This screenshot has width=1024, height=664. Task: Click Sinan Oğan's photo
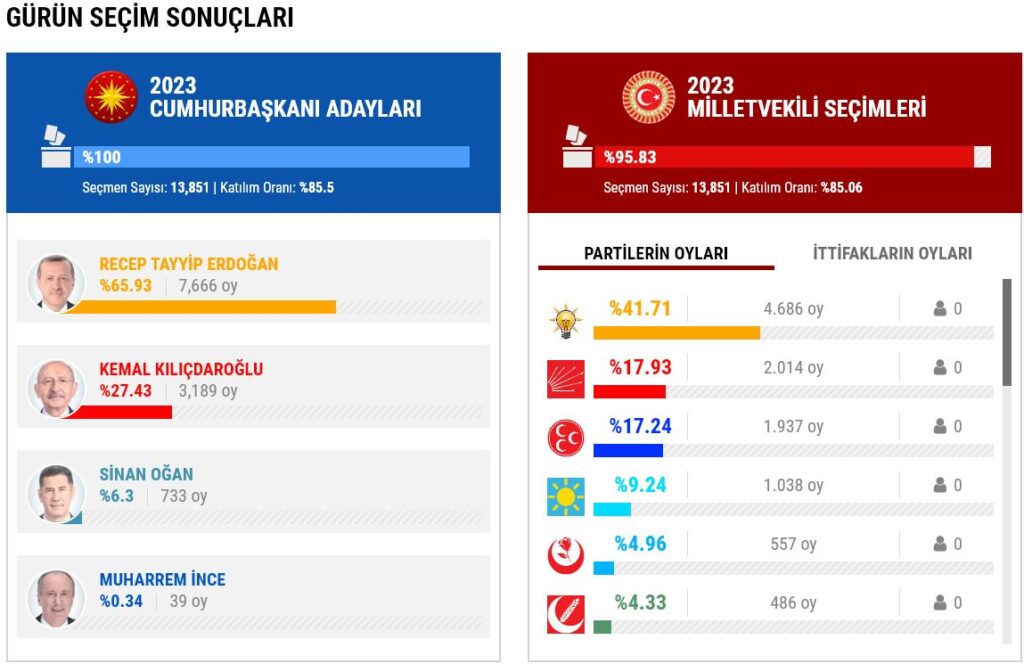pos(55,494)
